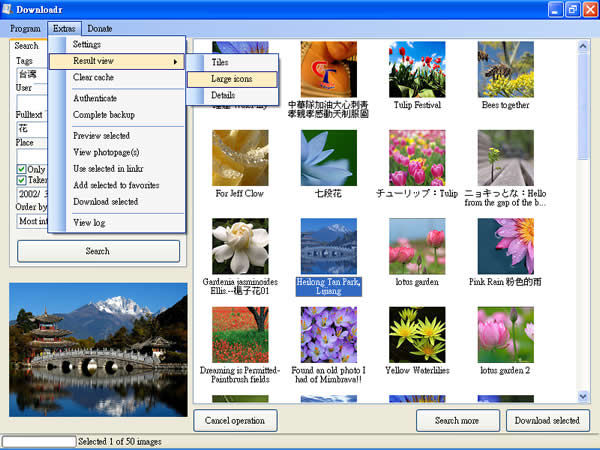Toggle the 'Taken' checkbox in search panel
The width and height of the screenshot is (600, 450).
coord(22,181)
